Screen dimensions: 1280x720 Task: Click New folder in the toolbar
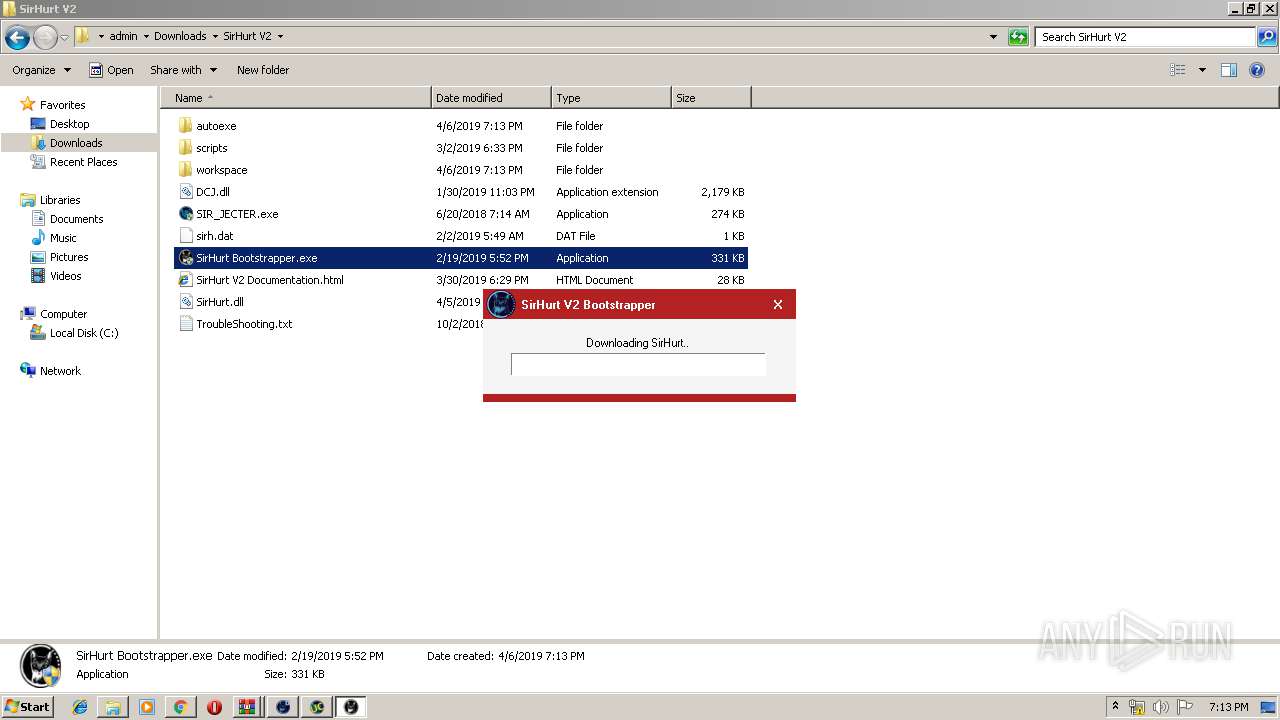pyautogui.click(x=263, y=70)
